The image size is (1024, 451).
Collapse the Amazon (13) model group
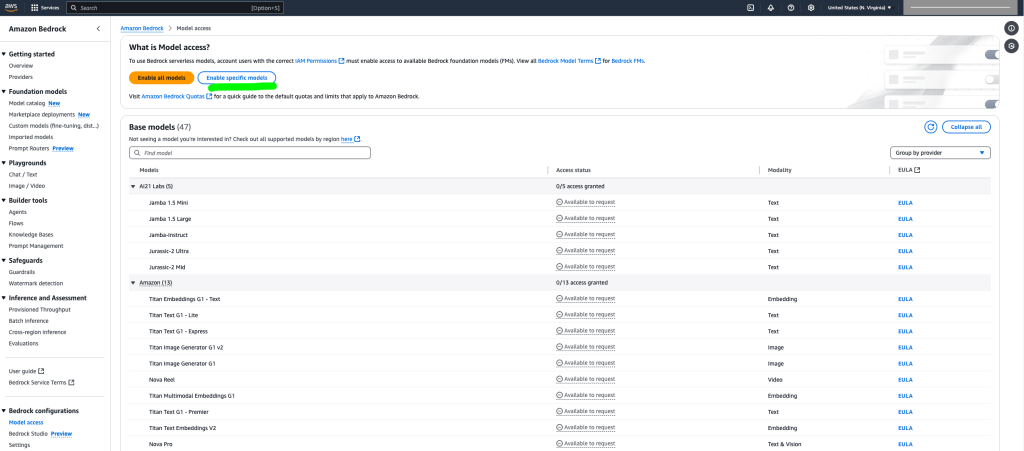pyautogui.click(x=133, y=283)
